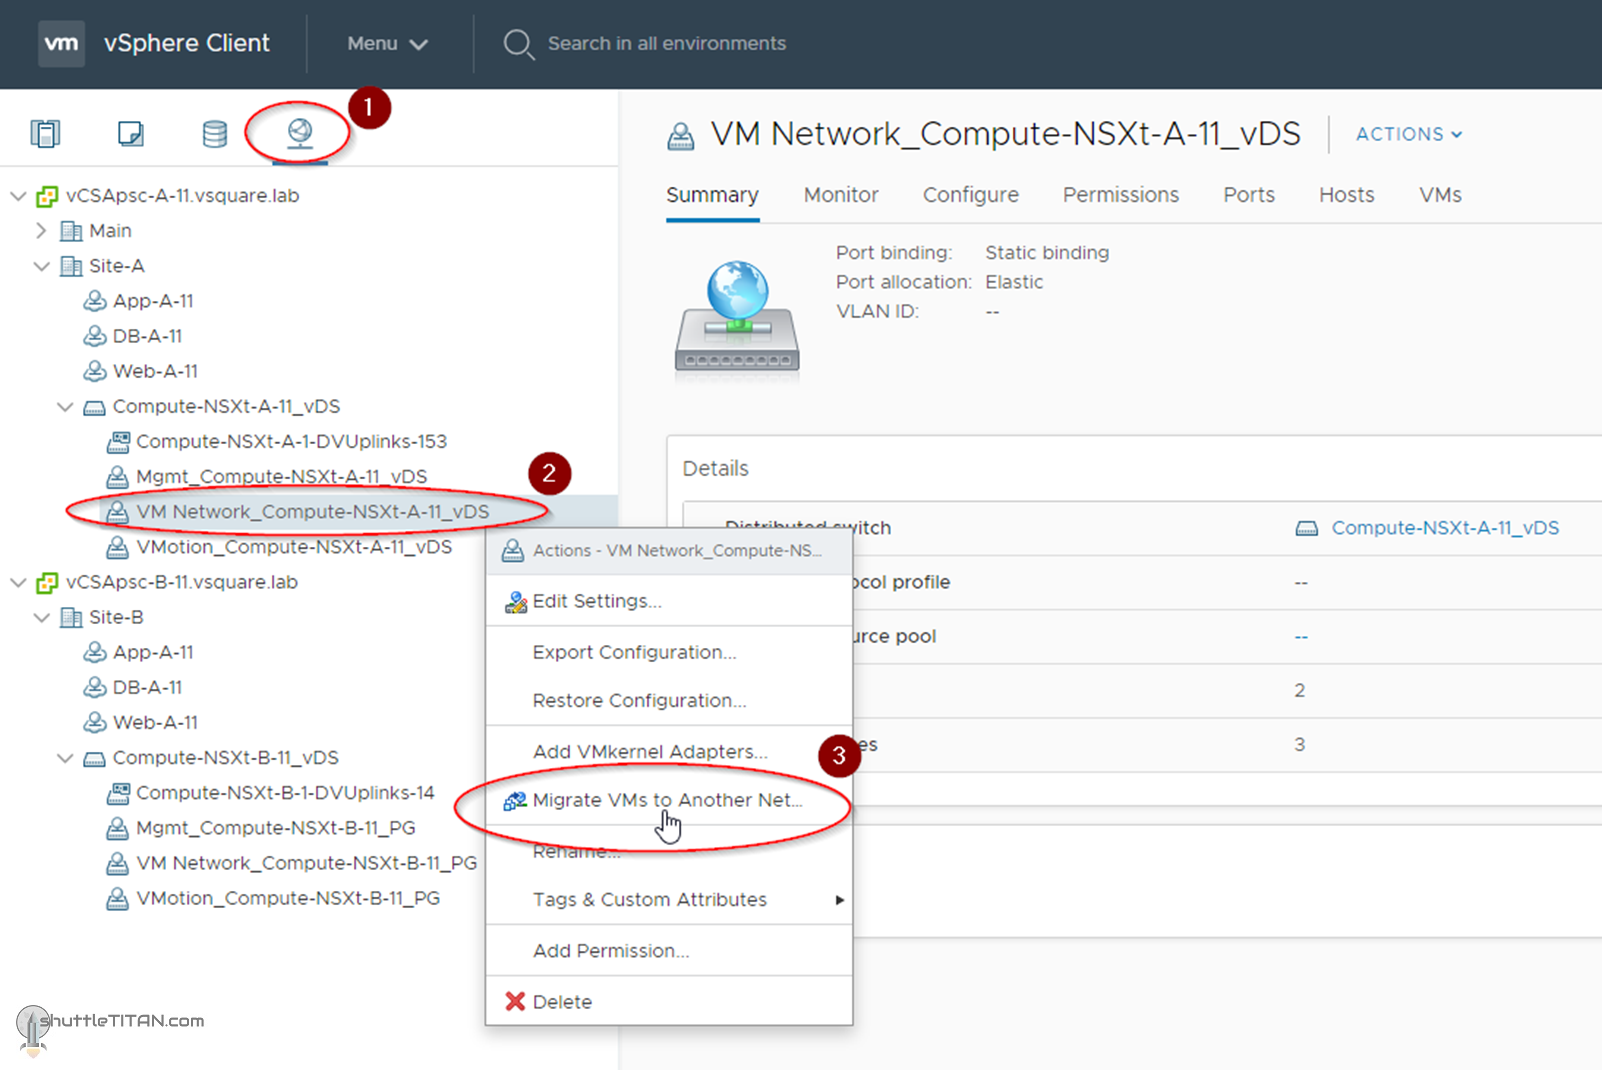Select Export Configuration from context menu
The height and width of the screenshot is (1070, 1602).
point(634,652)
